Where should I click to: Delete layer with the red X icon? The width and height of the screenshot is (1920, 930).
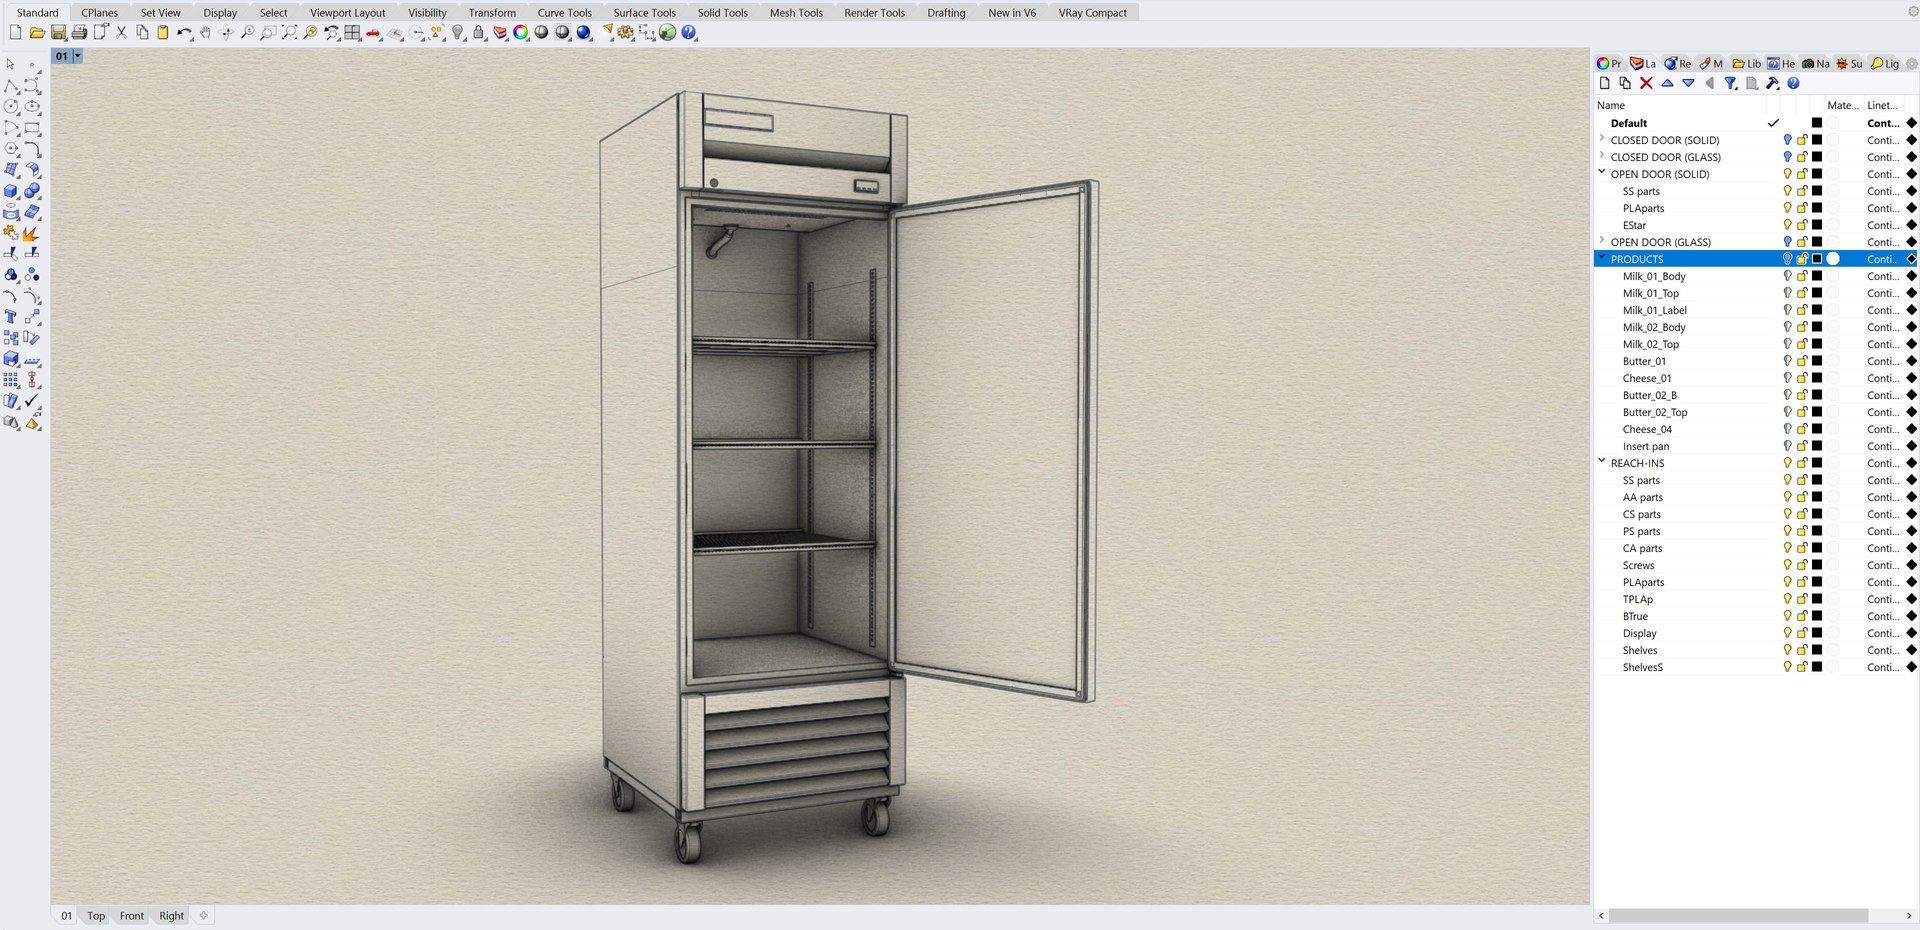(1646, 84)
